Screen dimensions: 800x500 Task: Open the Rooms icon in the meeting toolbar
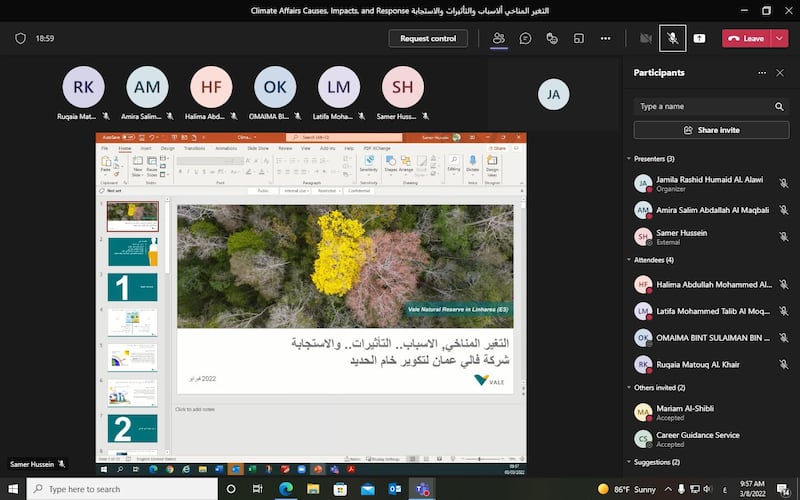tap(578, 38)
